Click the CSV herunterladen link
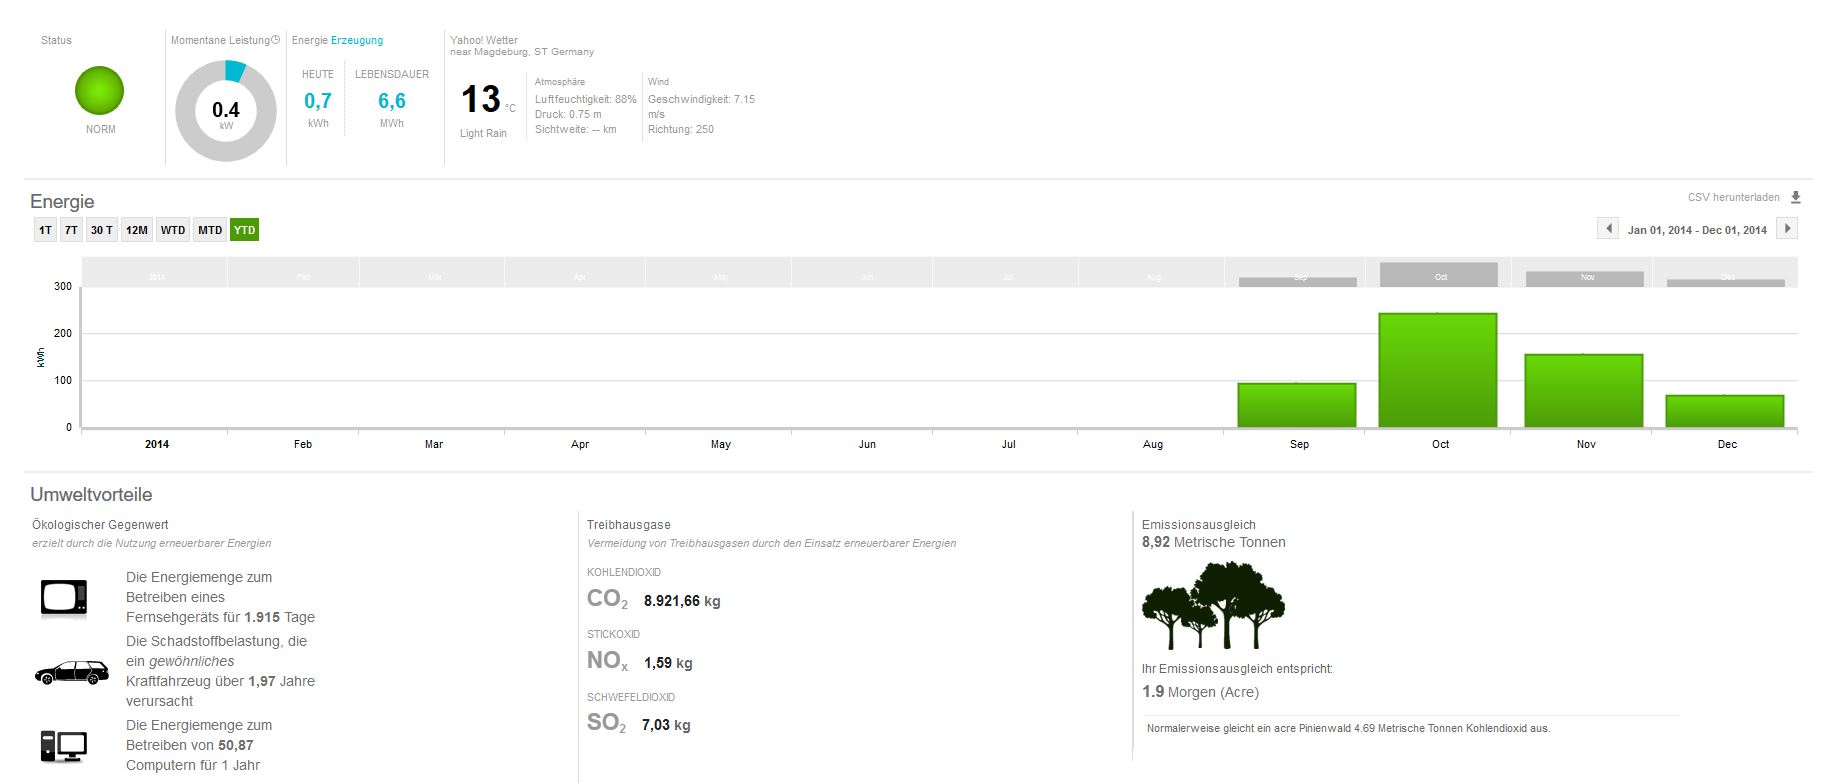Screen dimensions: 1832x783 (x=1733, y=198)
